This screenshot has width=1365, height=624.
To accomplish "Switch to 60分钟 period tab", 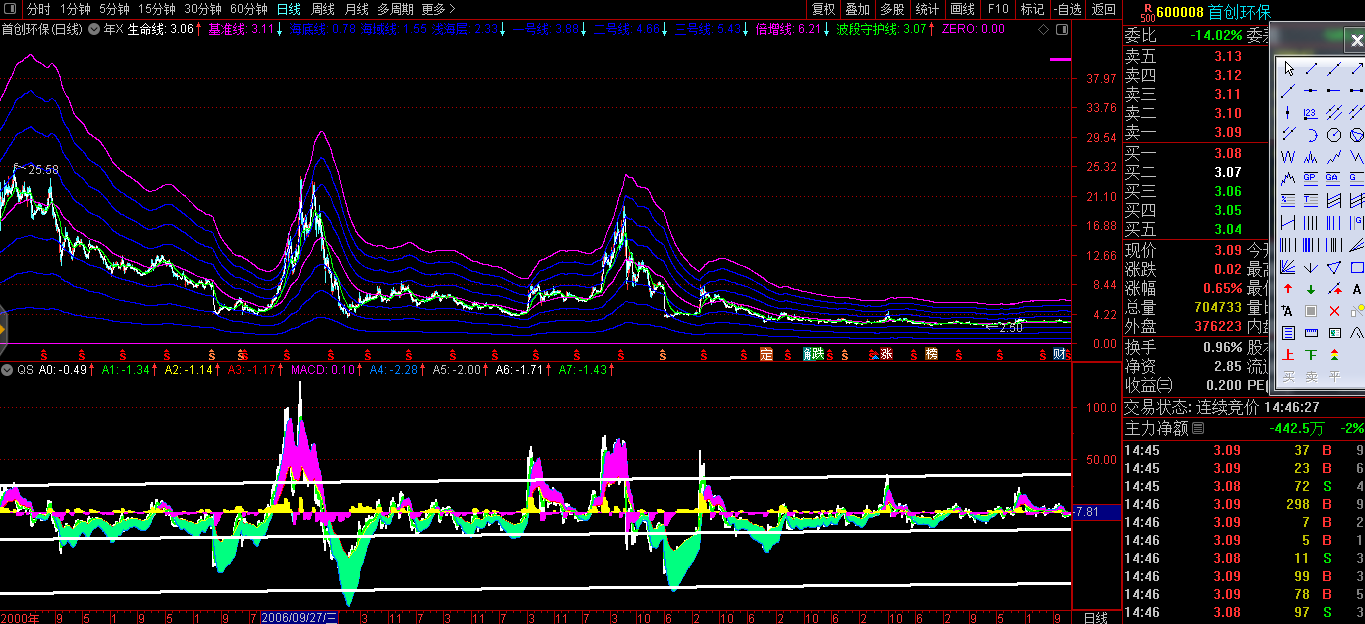I will click(x=249, y=9).
